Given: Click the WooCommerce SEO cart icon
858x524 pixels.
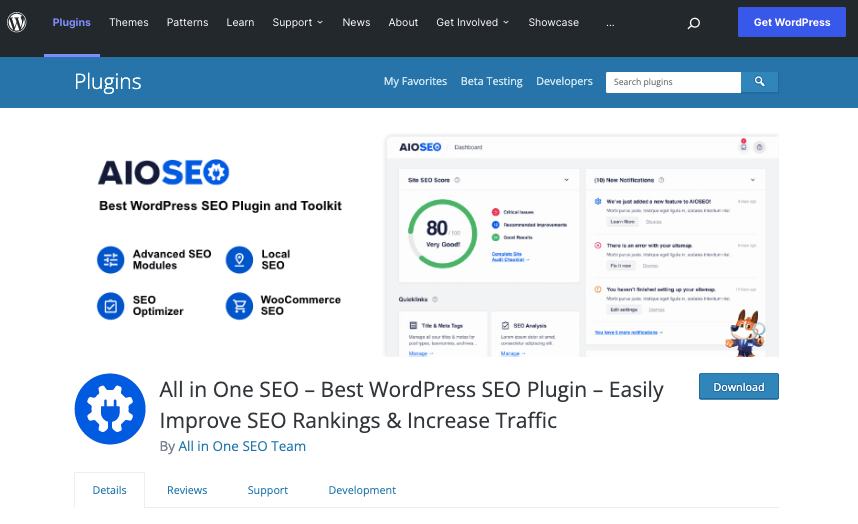Looking at the screenshot, I should [239, 306].
